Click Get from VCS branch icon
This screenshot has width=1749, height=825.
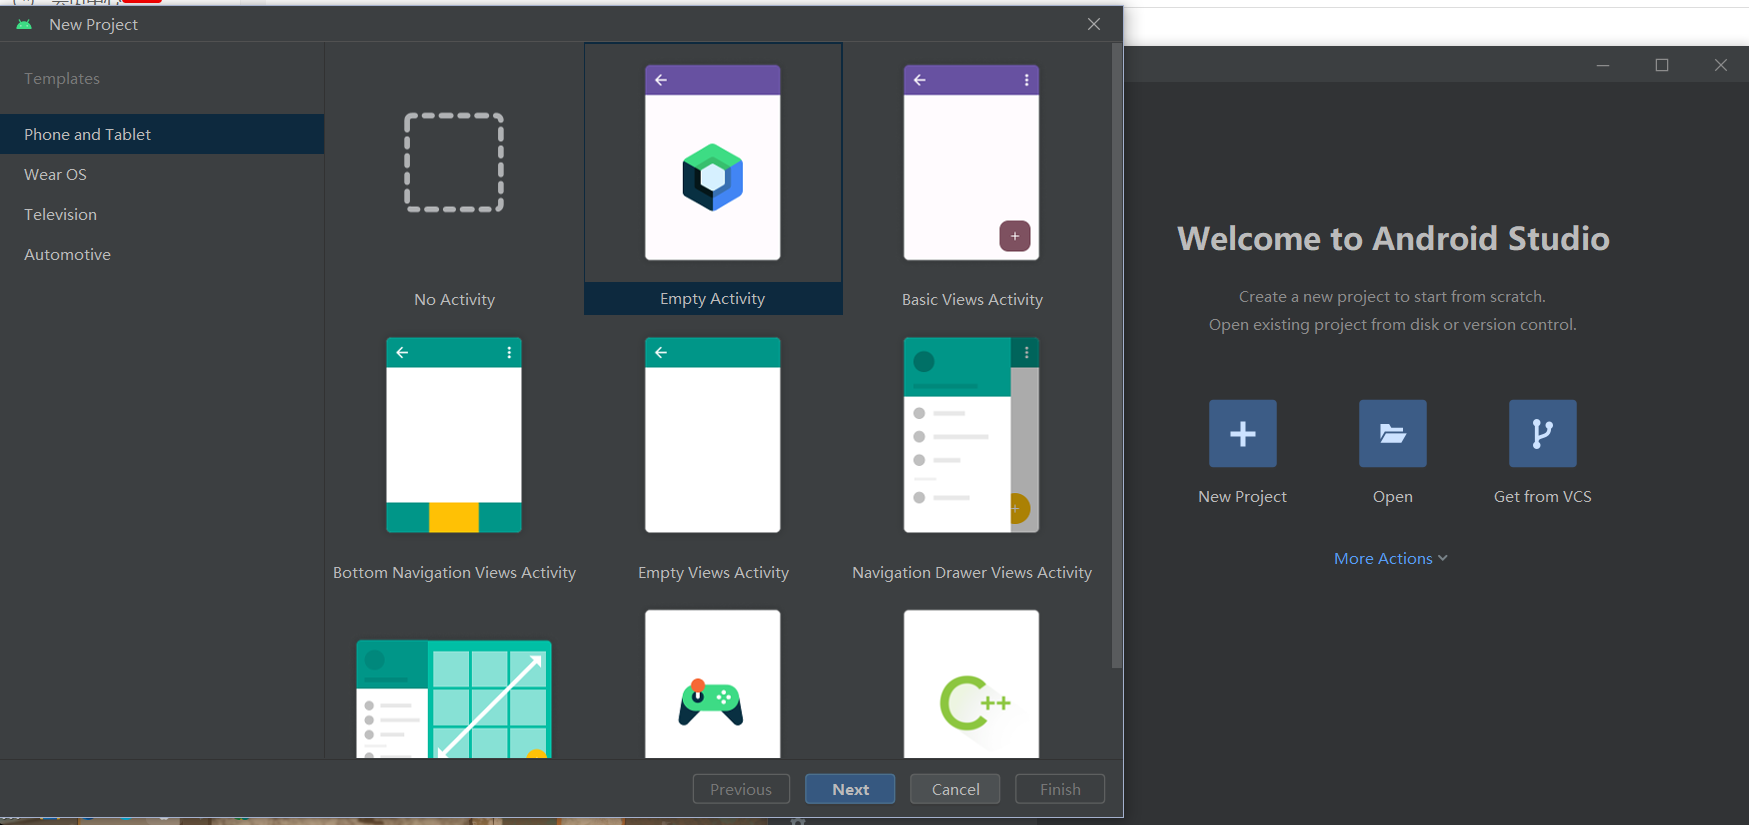click(1543, 433)
